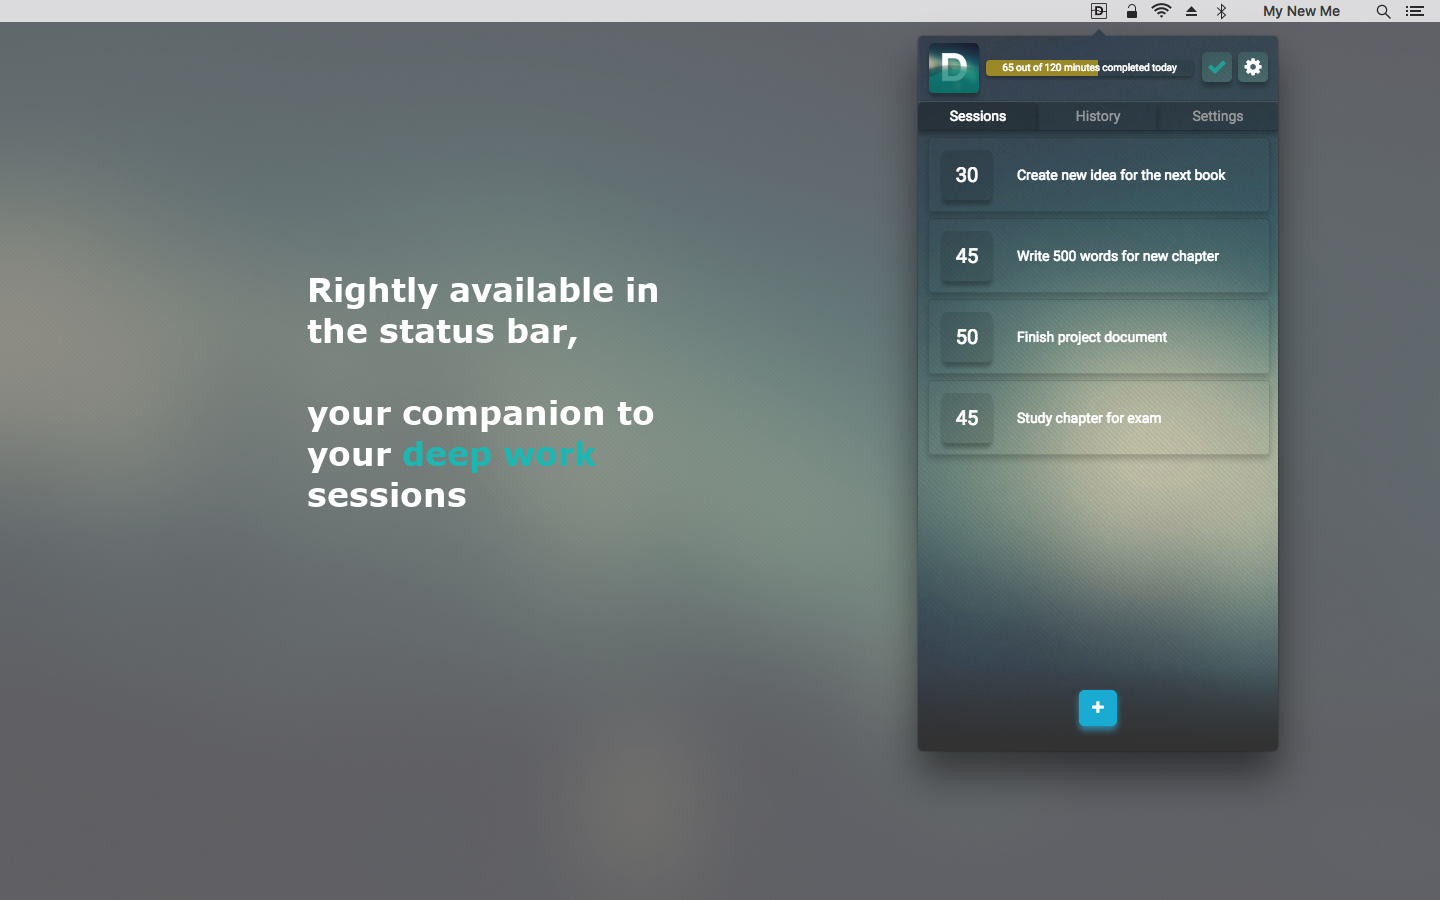Image resolution: width=1440 pixels, height=900 pixels.
Task: Open Spotlight search in the menu bar
Action: (x=1383, y=11)
